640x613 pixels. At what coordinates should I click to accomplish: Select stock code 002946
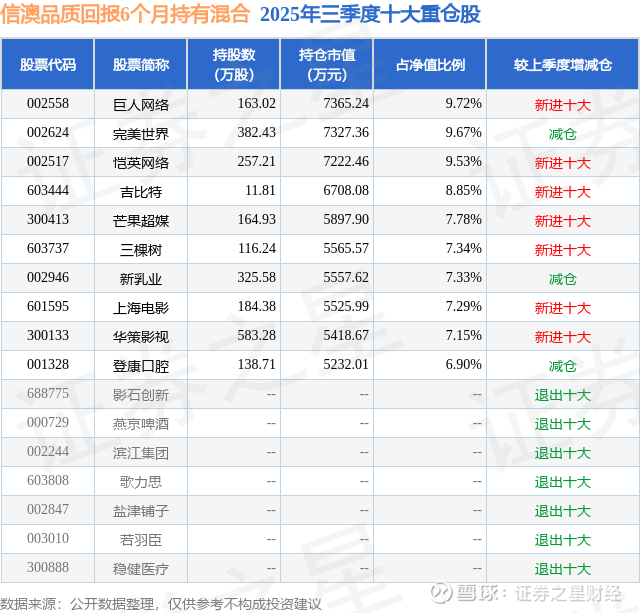(x=48, y=277)
